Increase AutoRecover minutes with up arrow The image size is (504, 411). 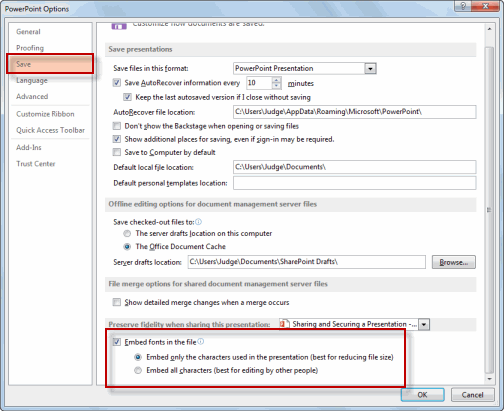pos(276,80)
